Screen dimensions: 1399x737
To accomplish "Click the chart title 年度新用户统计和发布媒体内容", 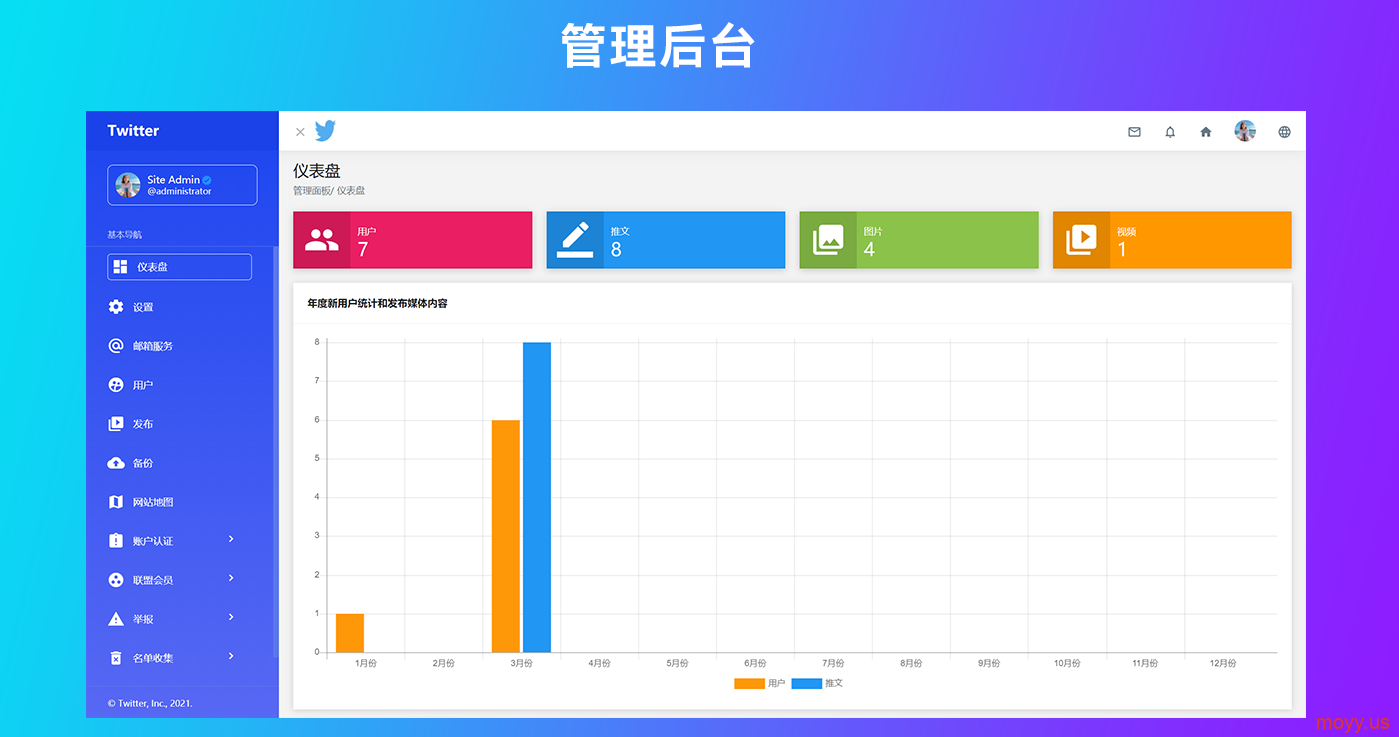I will pyautogui.click(x=377, y=303).
